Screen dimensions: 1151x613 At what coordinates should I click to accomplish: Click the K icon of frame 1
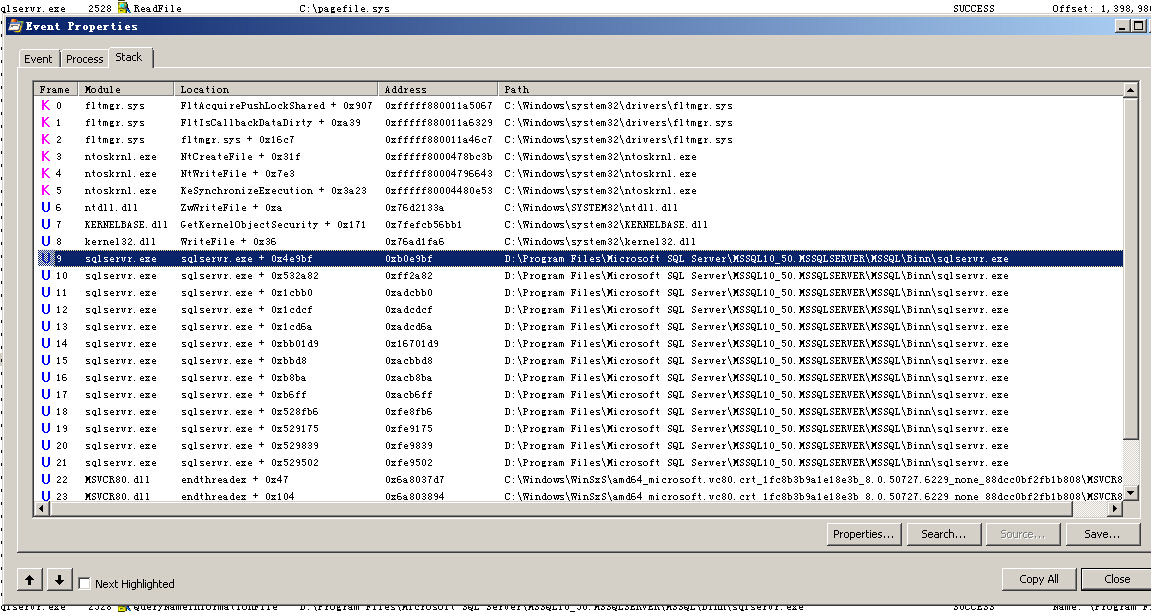(x=46, y=123)
